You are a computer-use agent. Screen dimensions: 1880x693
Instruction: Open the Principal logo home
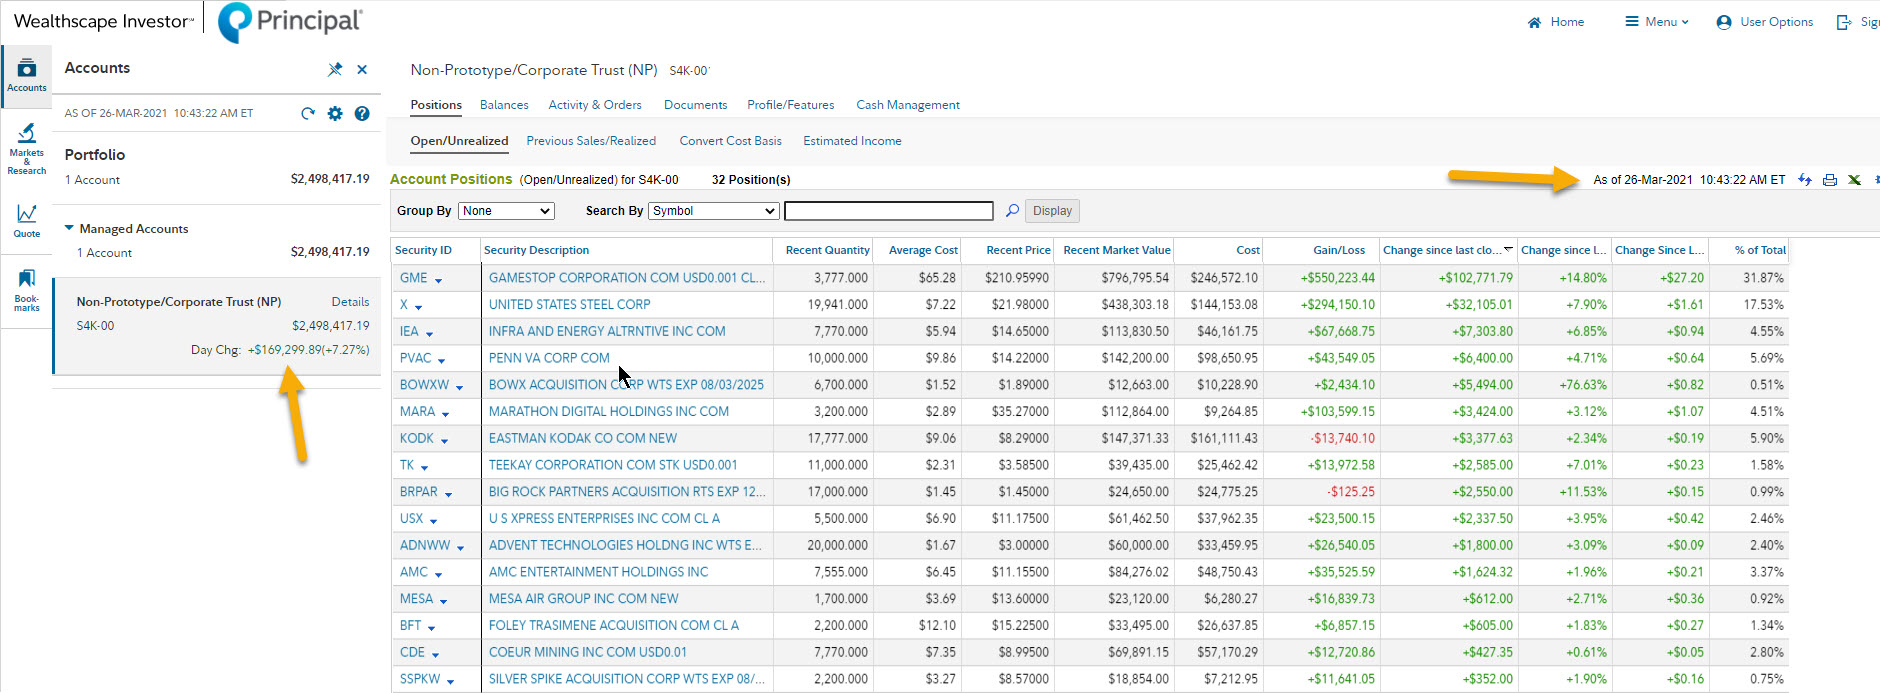[x=290, y=22]
